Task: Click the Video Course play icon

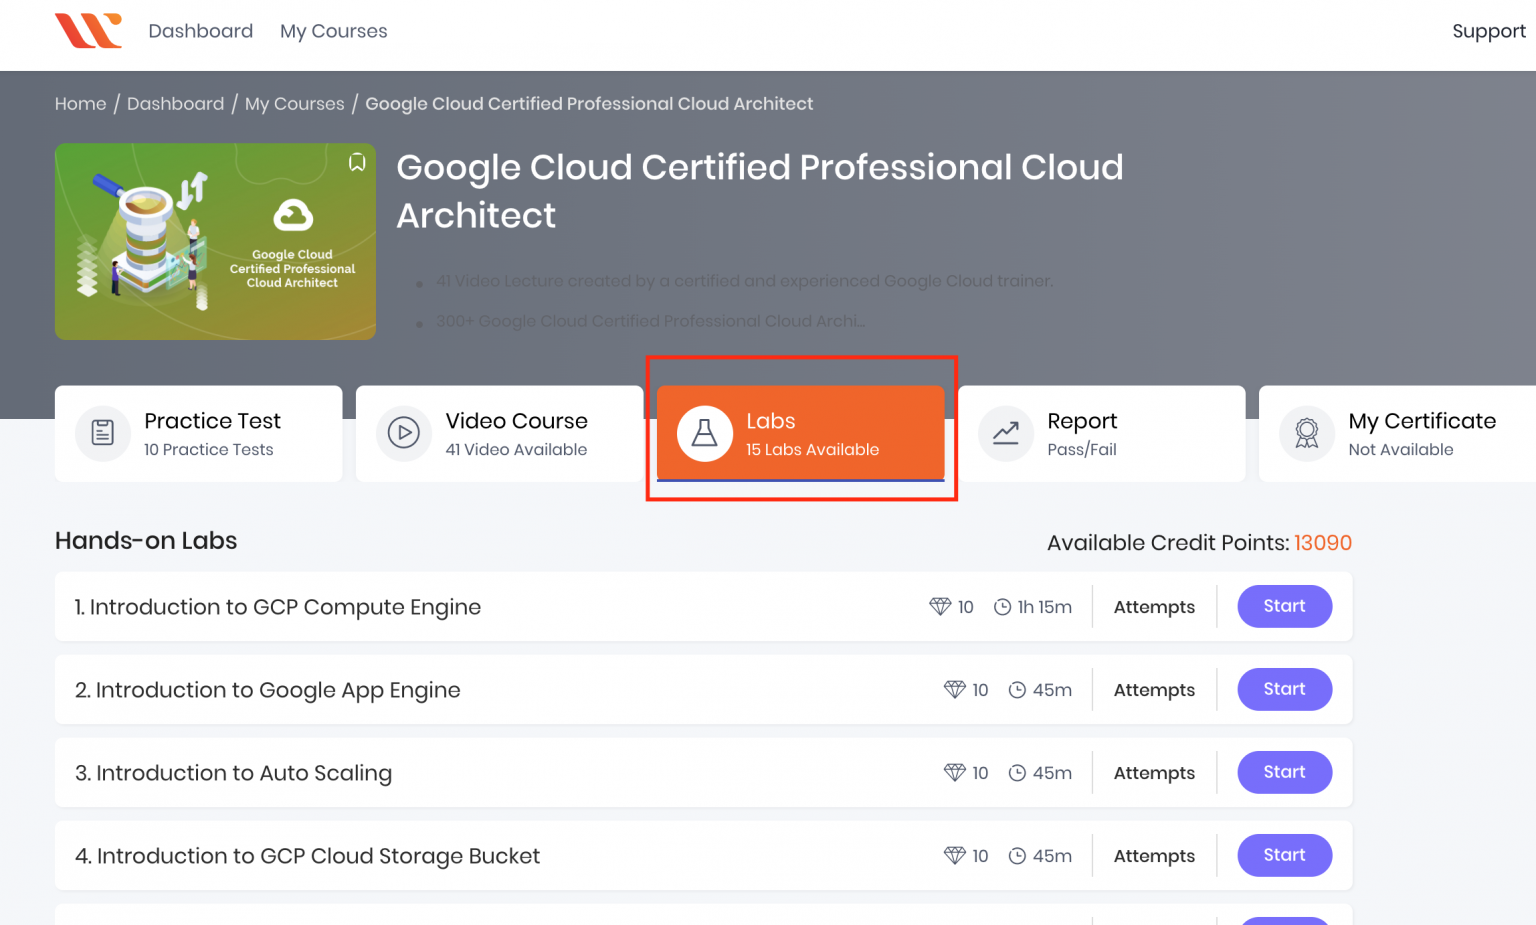Action: [404, 433]
